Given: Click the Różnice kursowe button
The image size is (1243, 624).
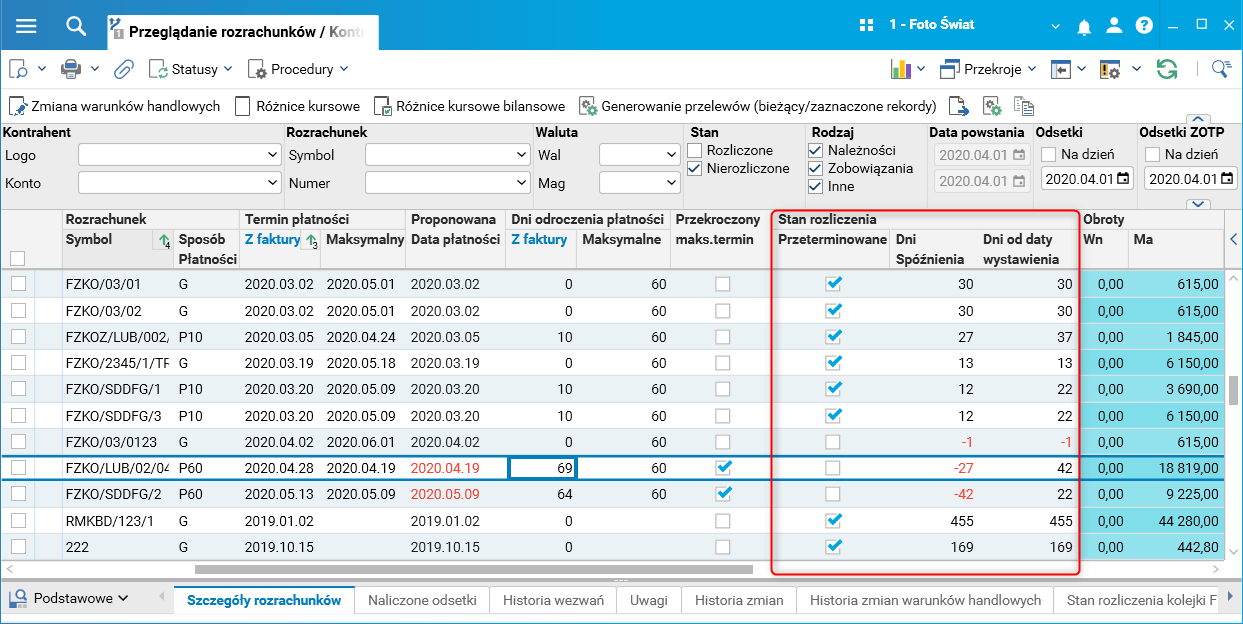Looking at the screenshot, I should click(x=297, y=106).
